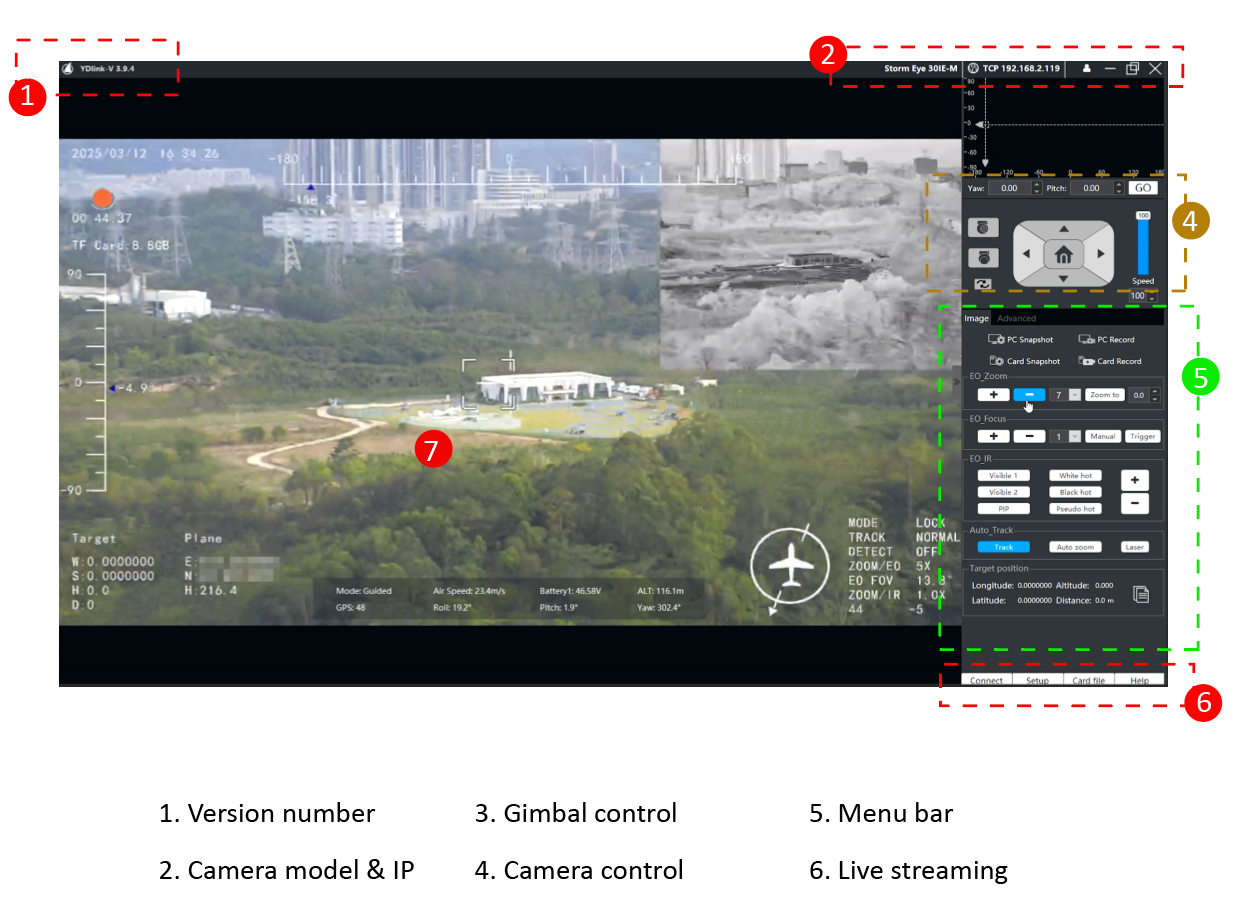Expand the side panel collapse chevron

tap(956, 381)
